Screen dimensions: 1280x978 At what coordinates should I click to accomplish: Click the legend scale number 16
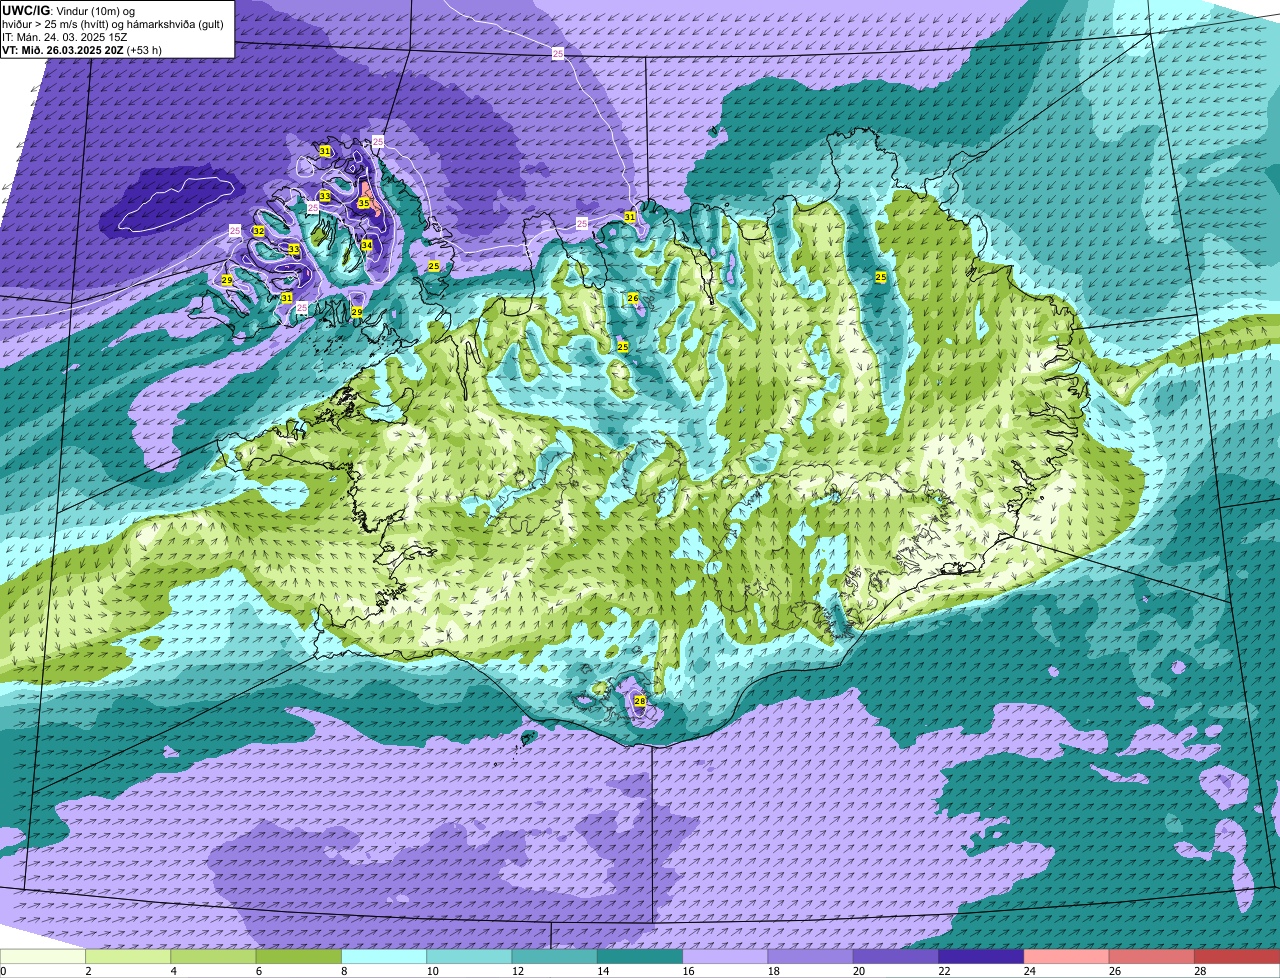[x=688, y=971]
